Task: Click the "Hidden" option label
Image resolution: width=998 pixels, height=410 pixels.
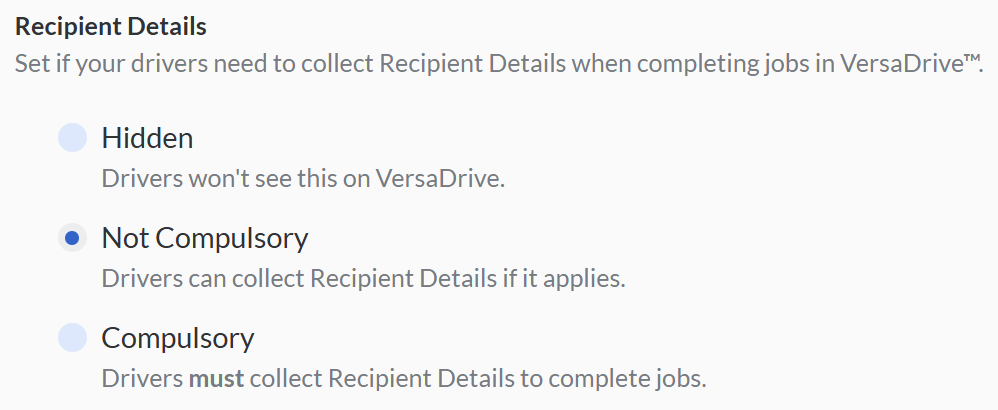Action: pyautogui.click(x=147, y=138)
